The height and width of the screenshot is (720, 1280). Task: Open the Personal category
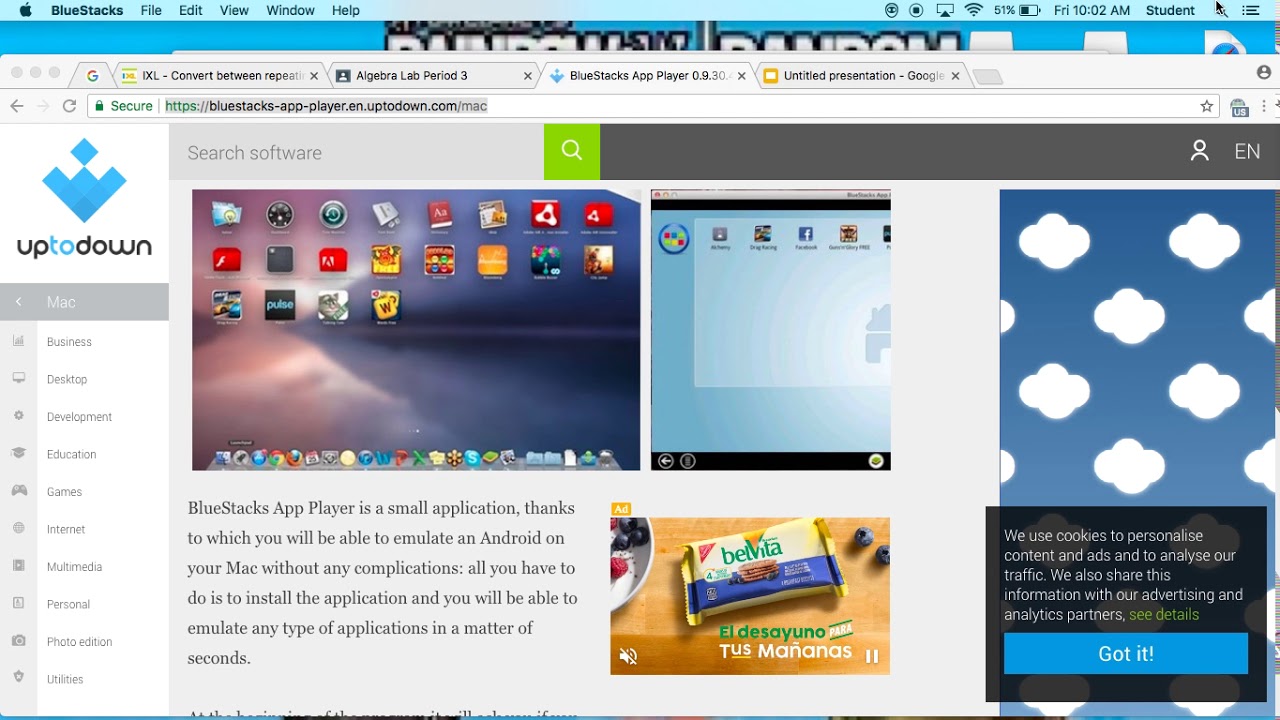tap(68, 604)
